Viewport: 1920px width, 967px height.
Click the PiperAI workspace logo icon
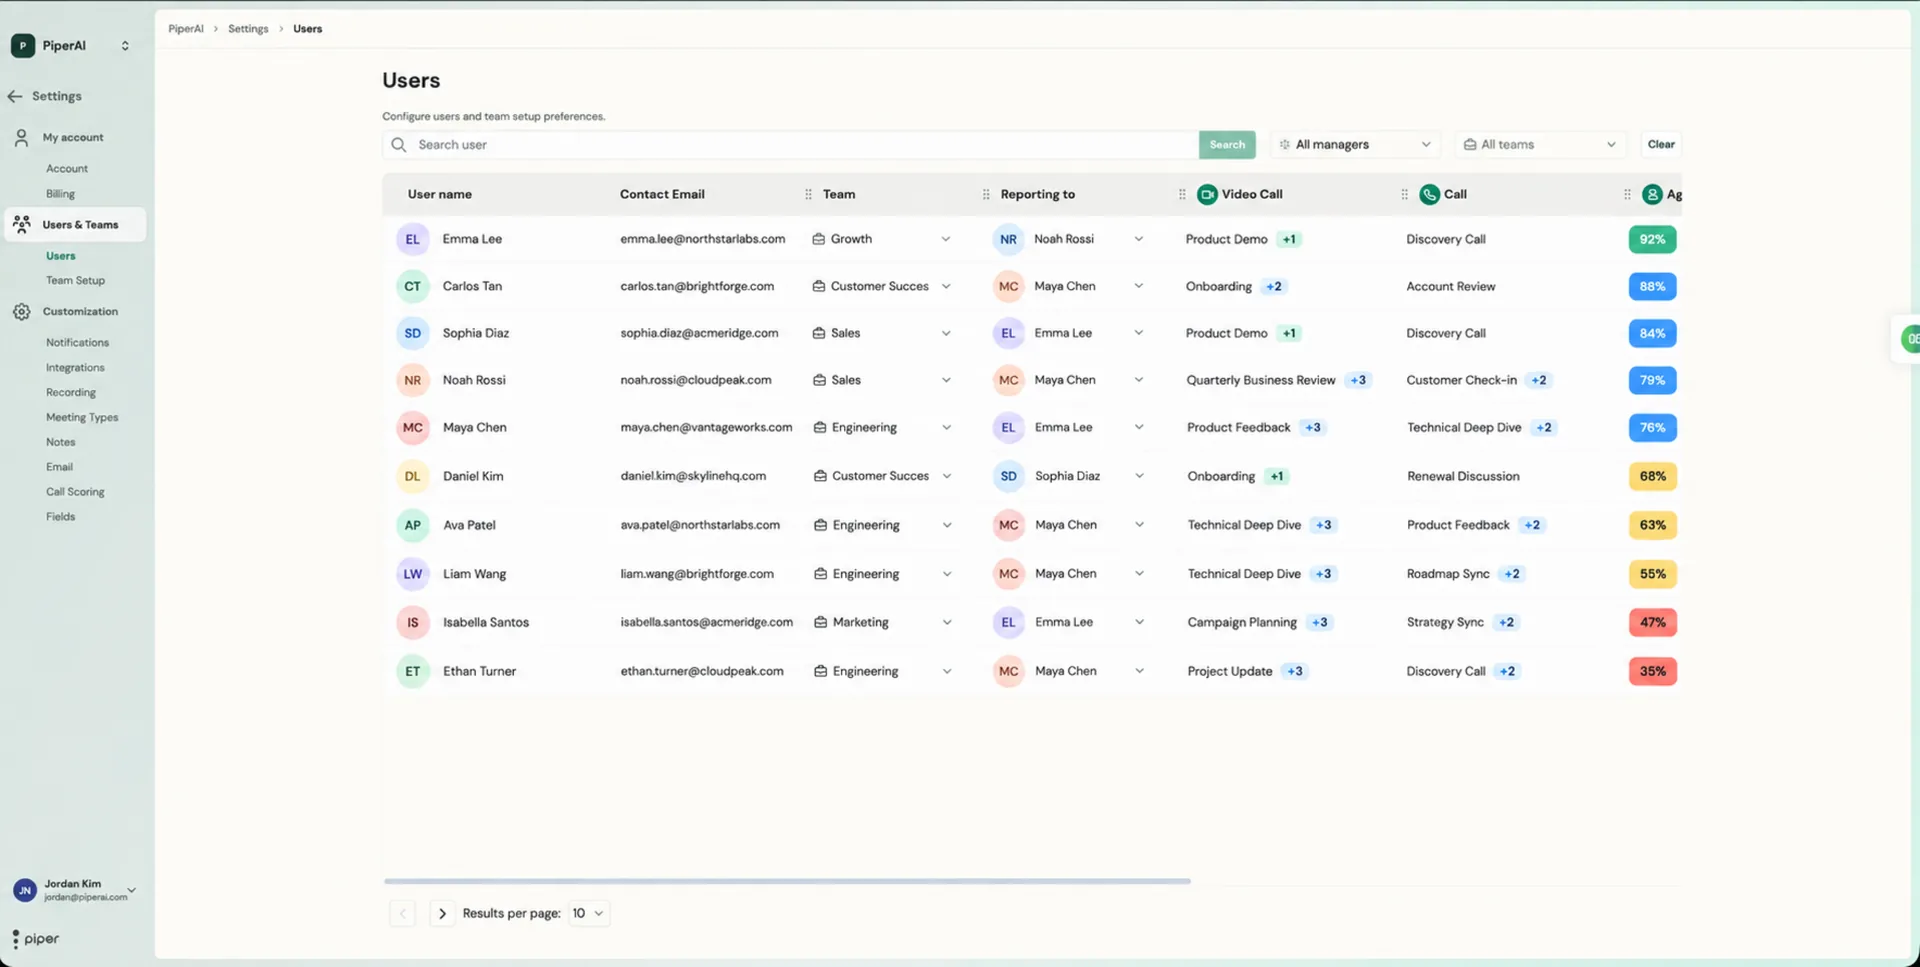pyautogui.click(x=22, y=46)
